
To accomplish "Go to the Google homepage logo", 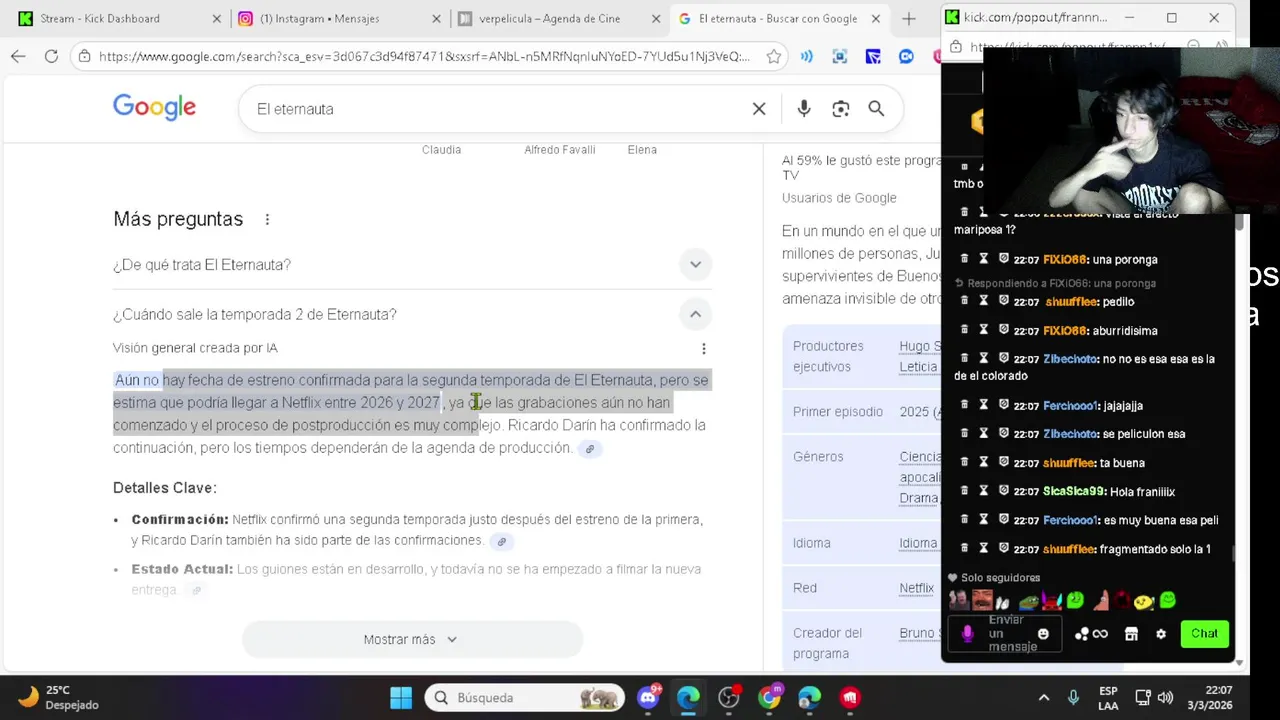I will (154, 108).
